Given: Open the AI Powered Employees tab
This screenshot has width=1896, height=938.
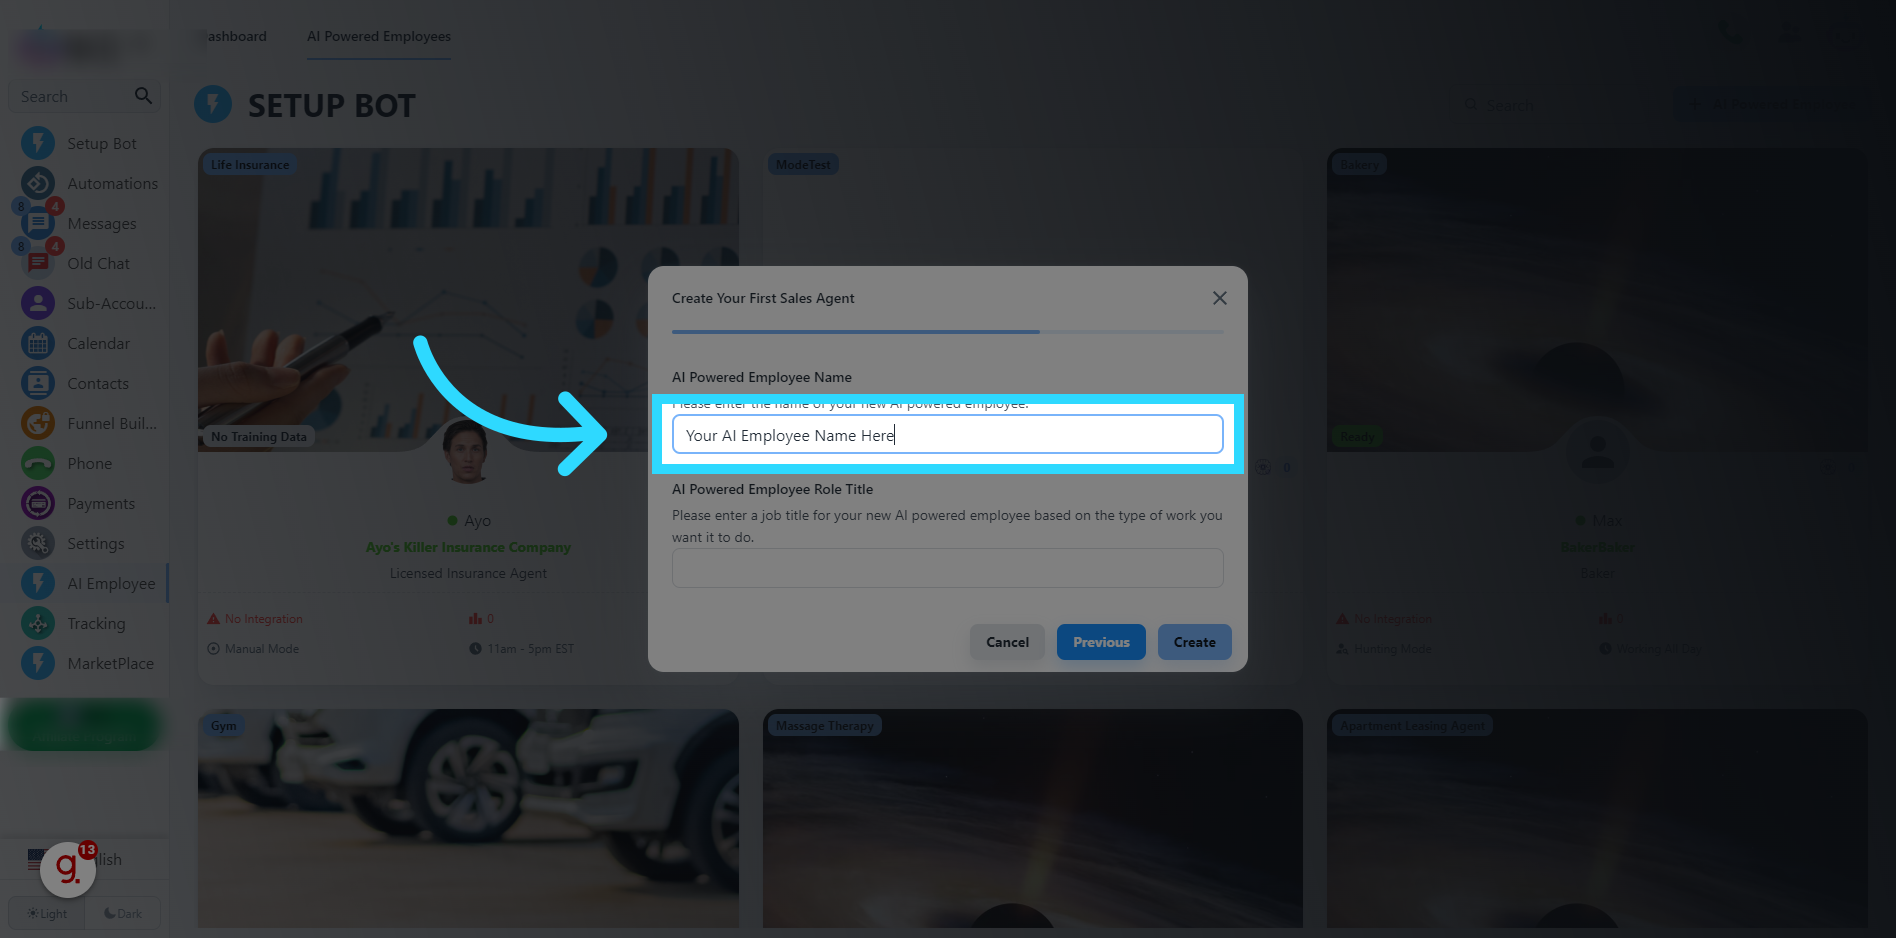Looking at the screenshot, I should coord(379,36).
